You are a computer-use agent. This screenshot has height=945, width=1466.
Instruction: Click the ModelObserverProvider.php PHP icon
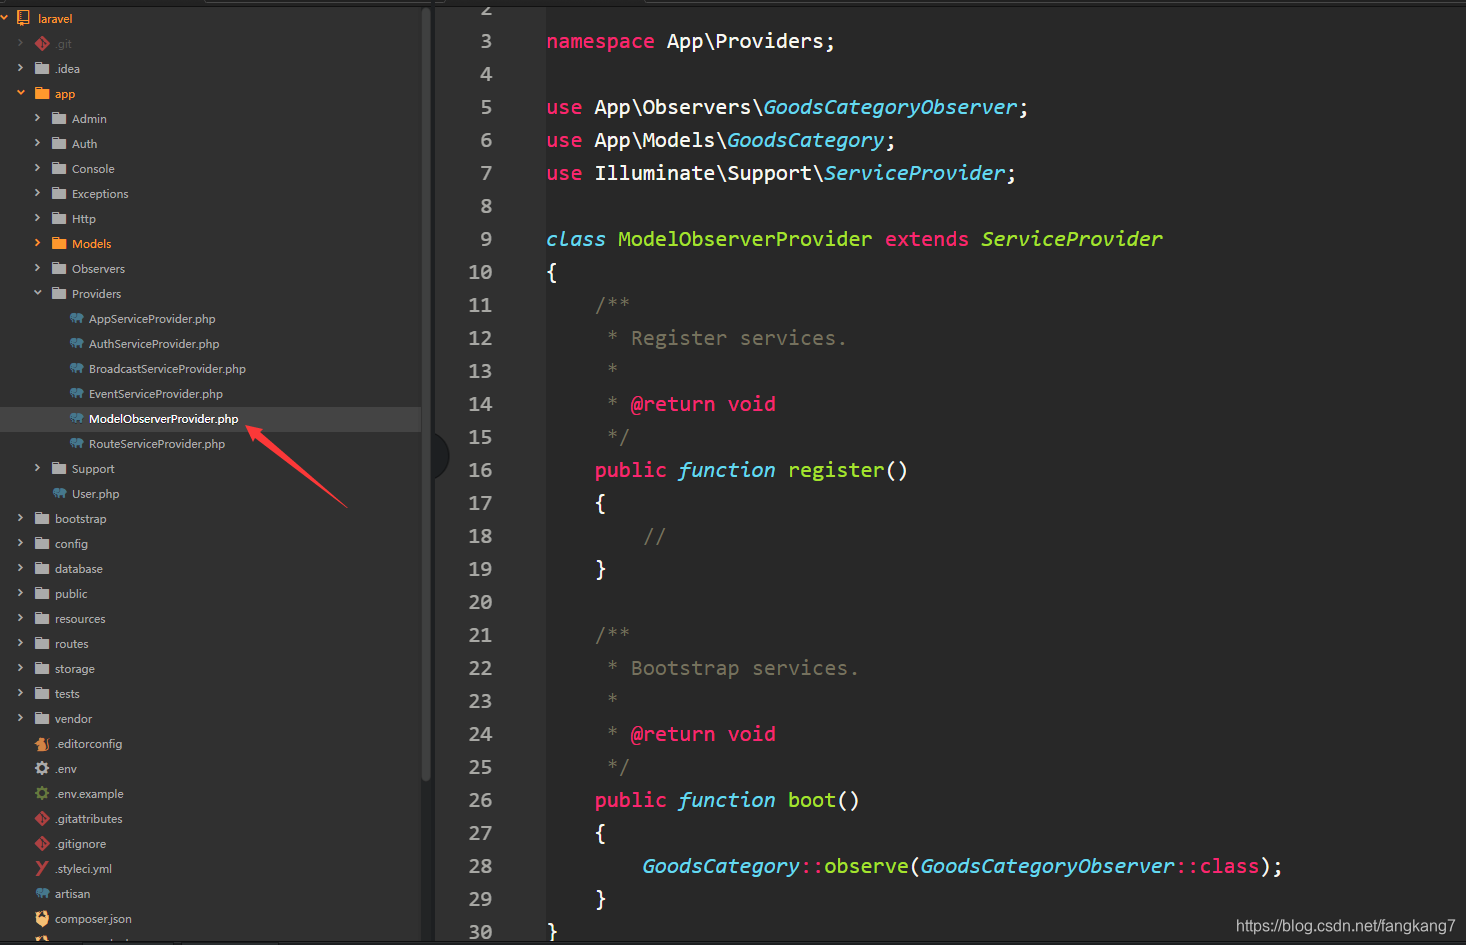click(76, 418)
